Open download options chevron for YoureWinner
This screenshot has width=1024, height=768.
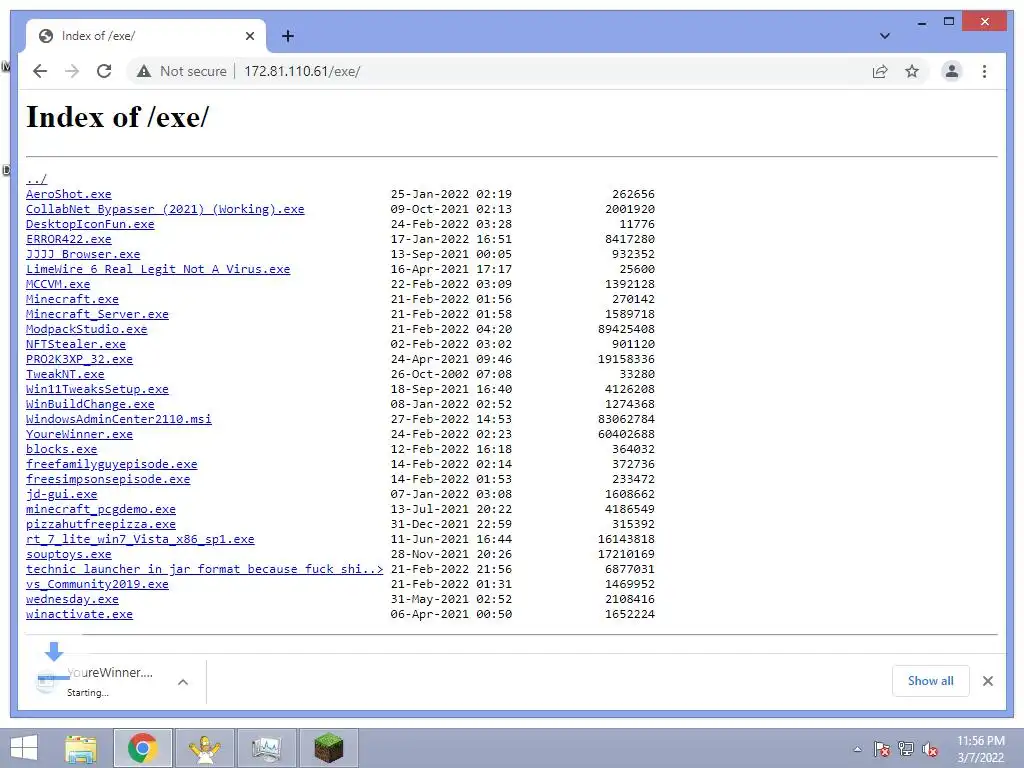[183, 682]
